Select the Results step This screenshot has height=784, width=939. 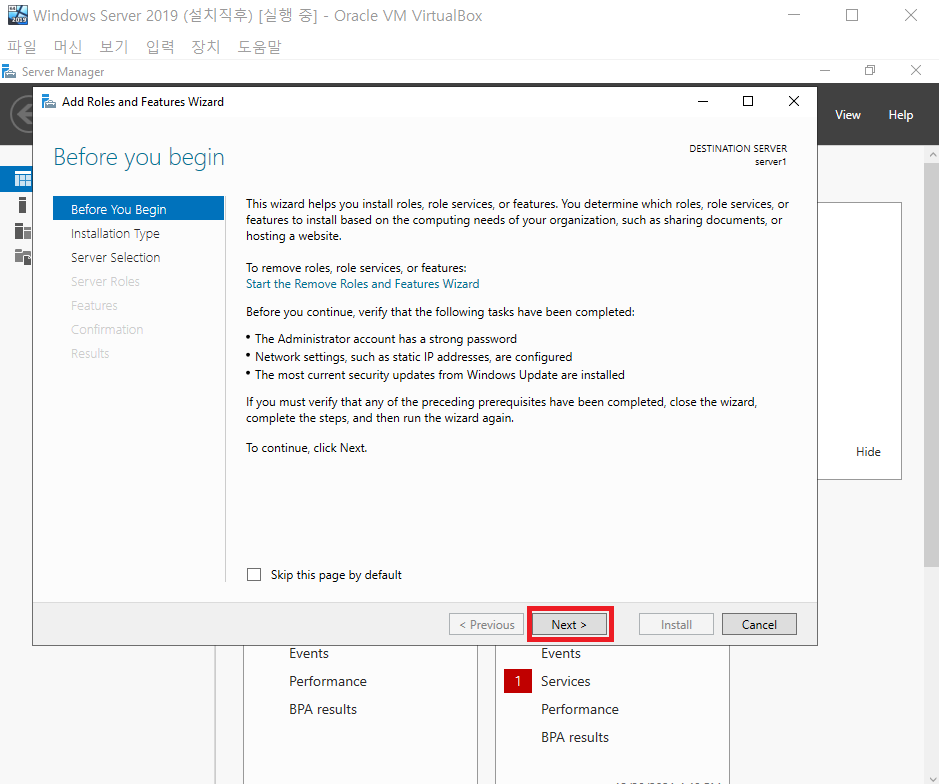[x=90, y=353]
